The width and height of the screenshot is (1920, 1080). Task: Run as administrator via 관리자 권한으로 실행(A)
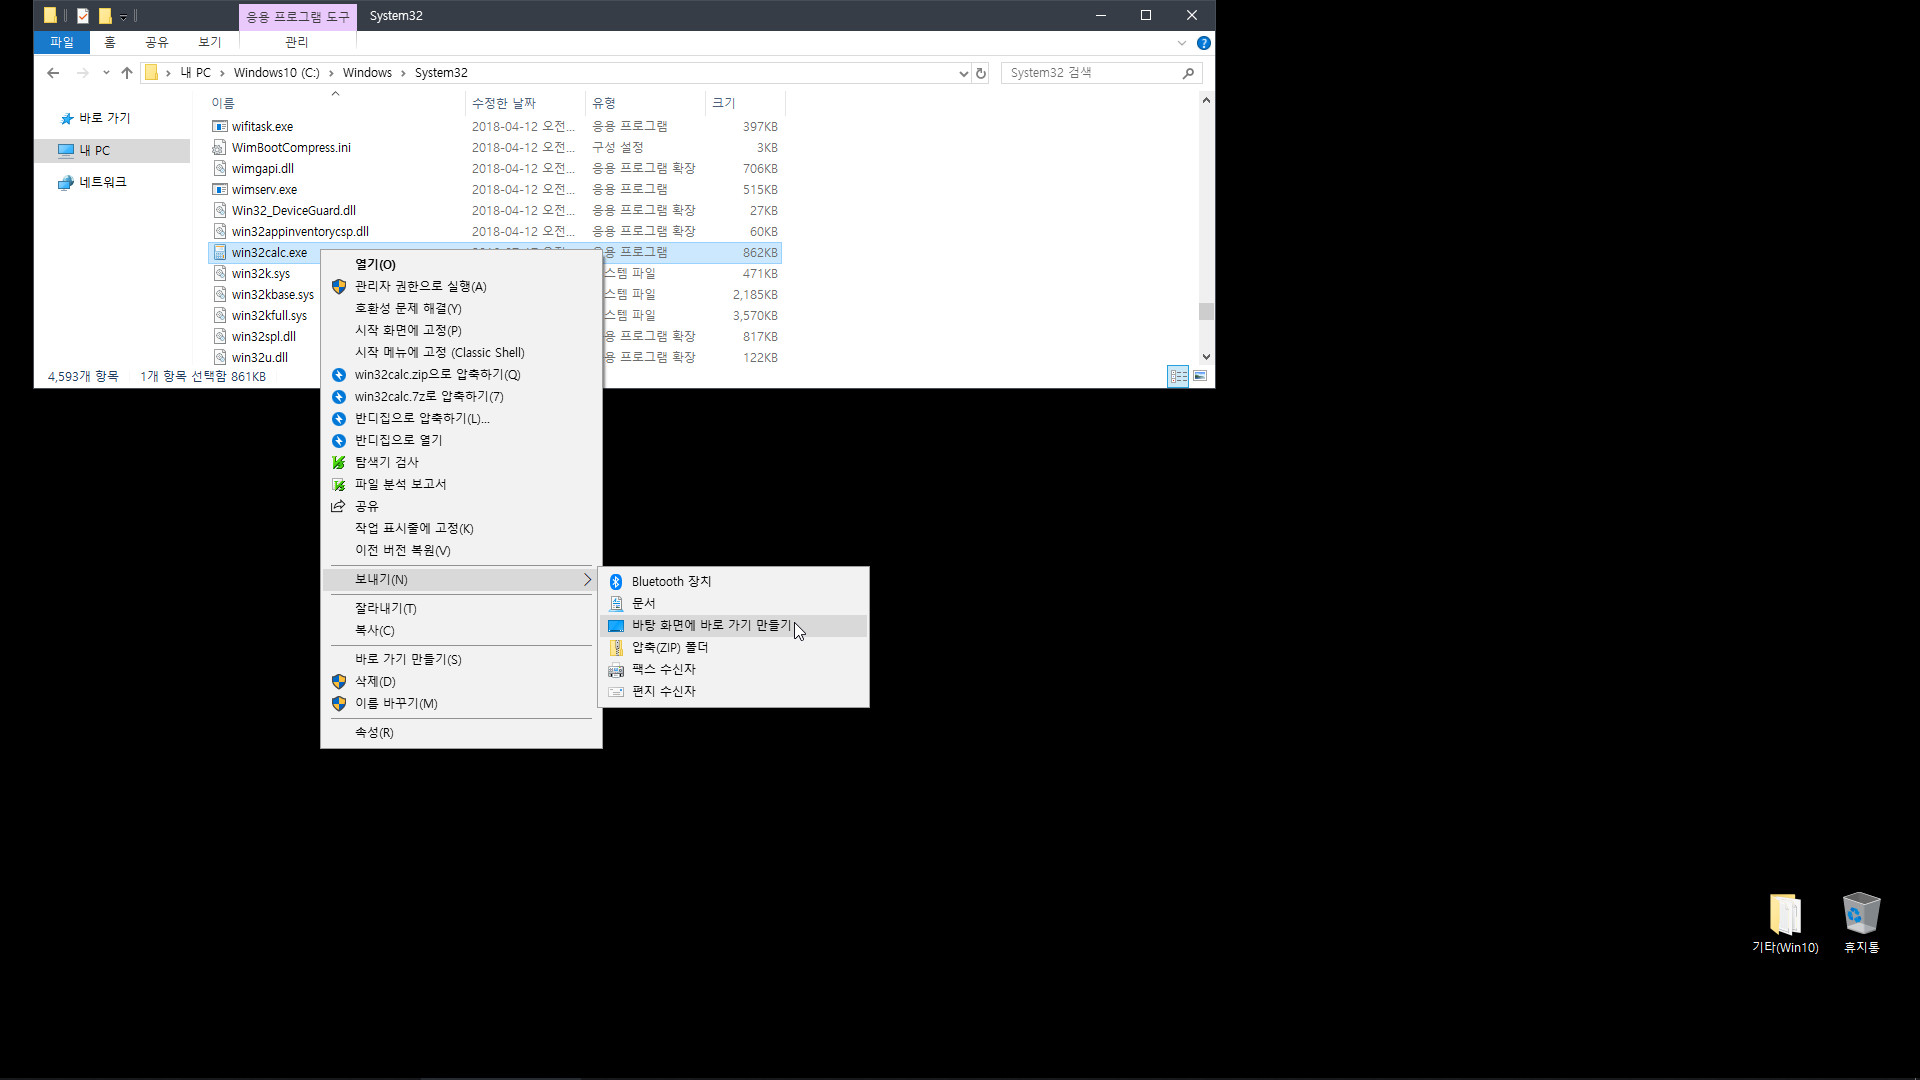pyautogui.click(x=461, y=286)
